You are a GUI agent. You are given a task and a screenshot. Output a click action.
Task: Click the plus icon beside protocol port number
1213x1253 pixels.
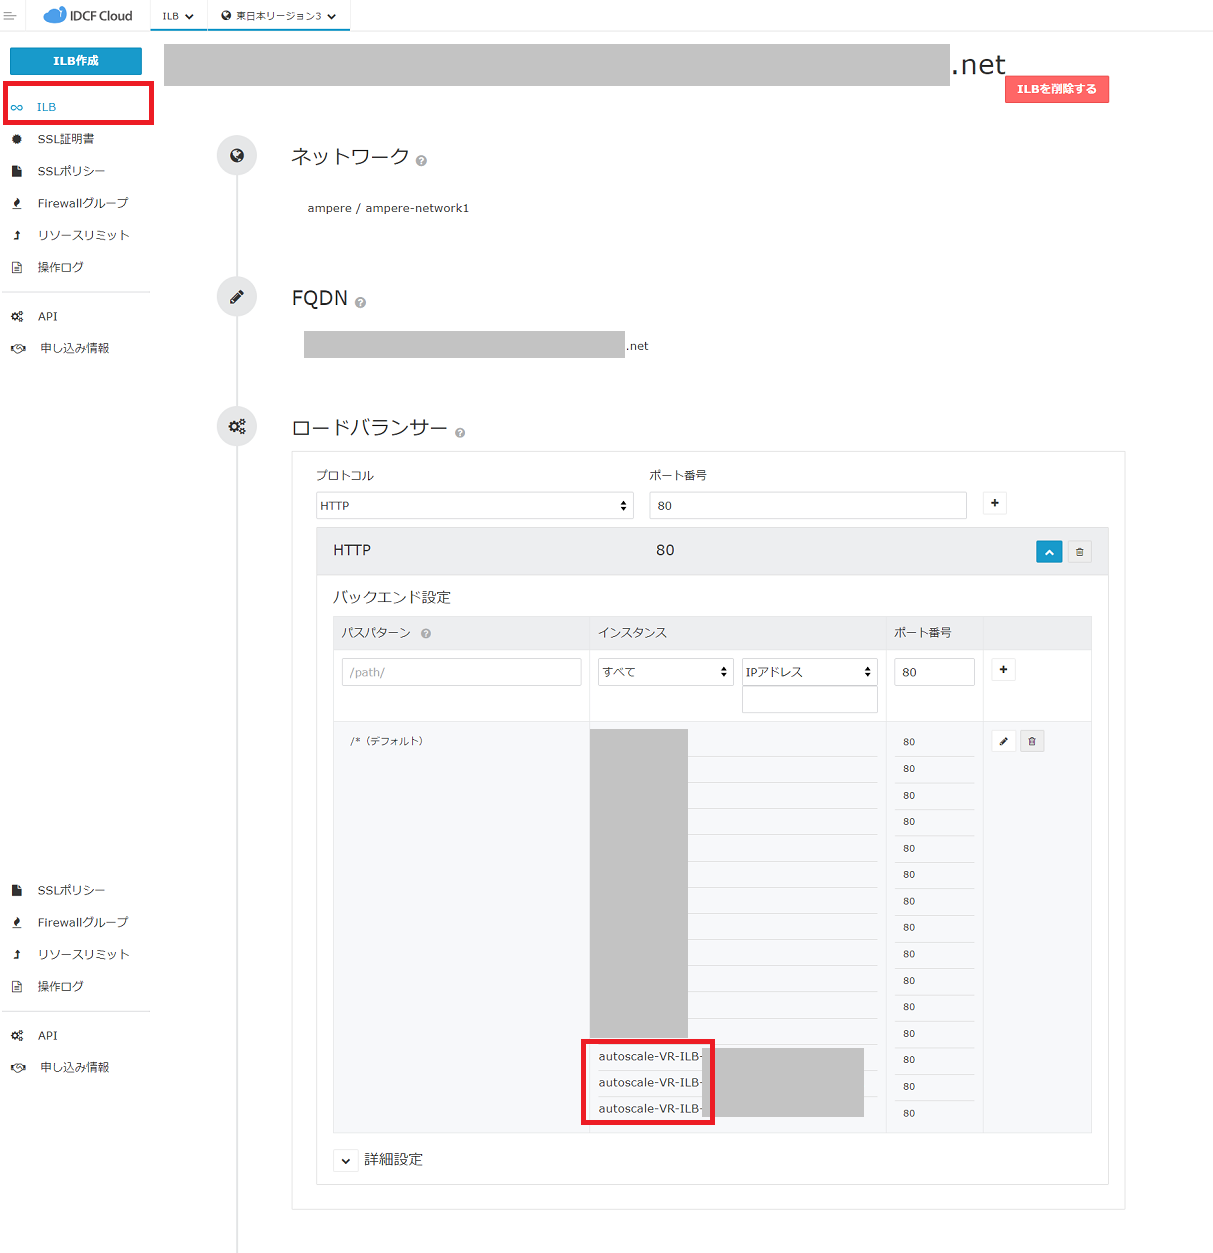(x=994, y=503)
